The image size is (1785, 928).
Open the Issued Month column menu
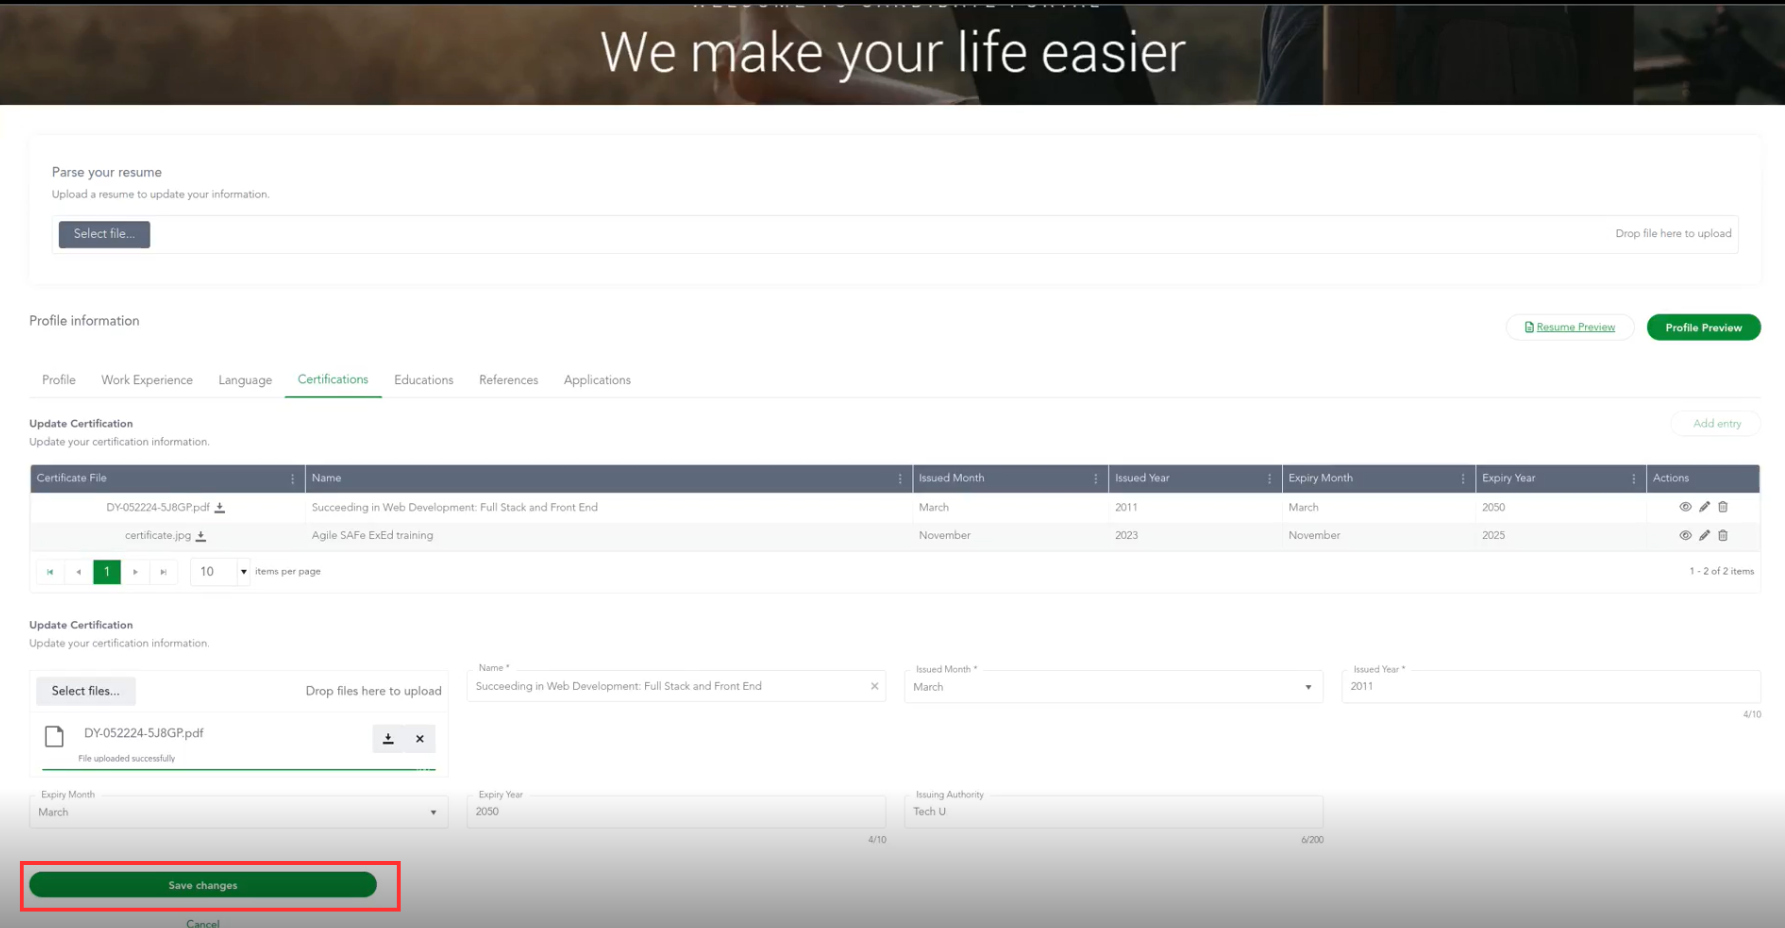(x=1096, y=479)
